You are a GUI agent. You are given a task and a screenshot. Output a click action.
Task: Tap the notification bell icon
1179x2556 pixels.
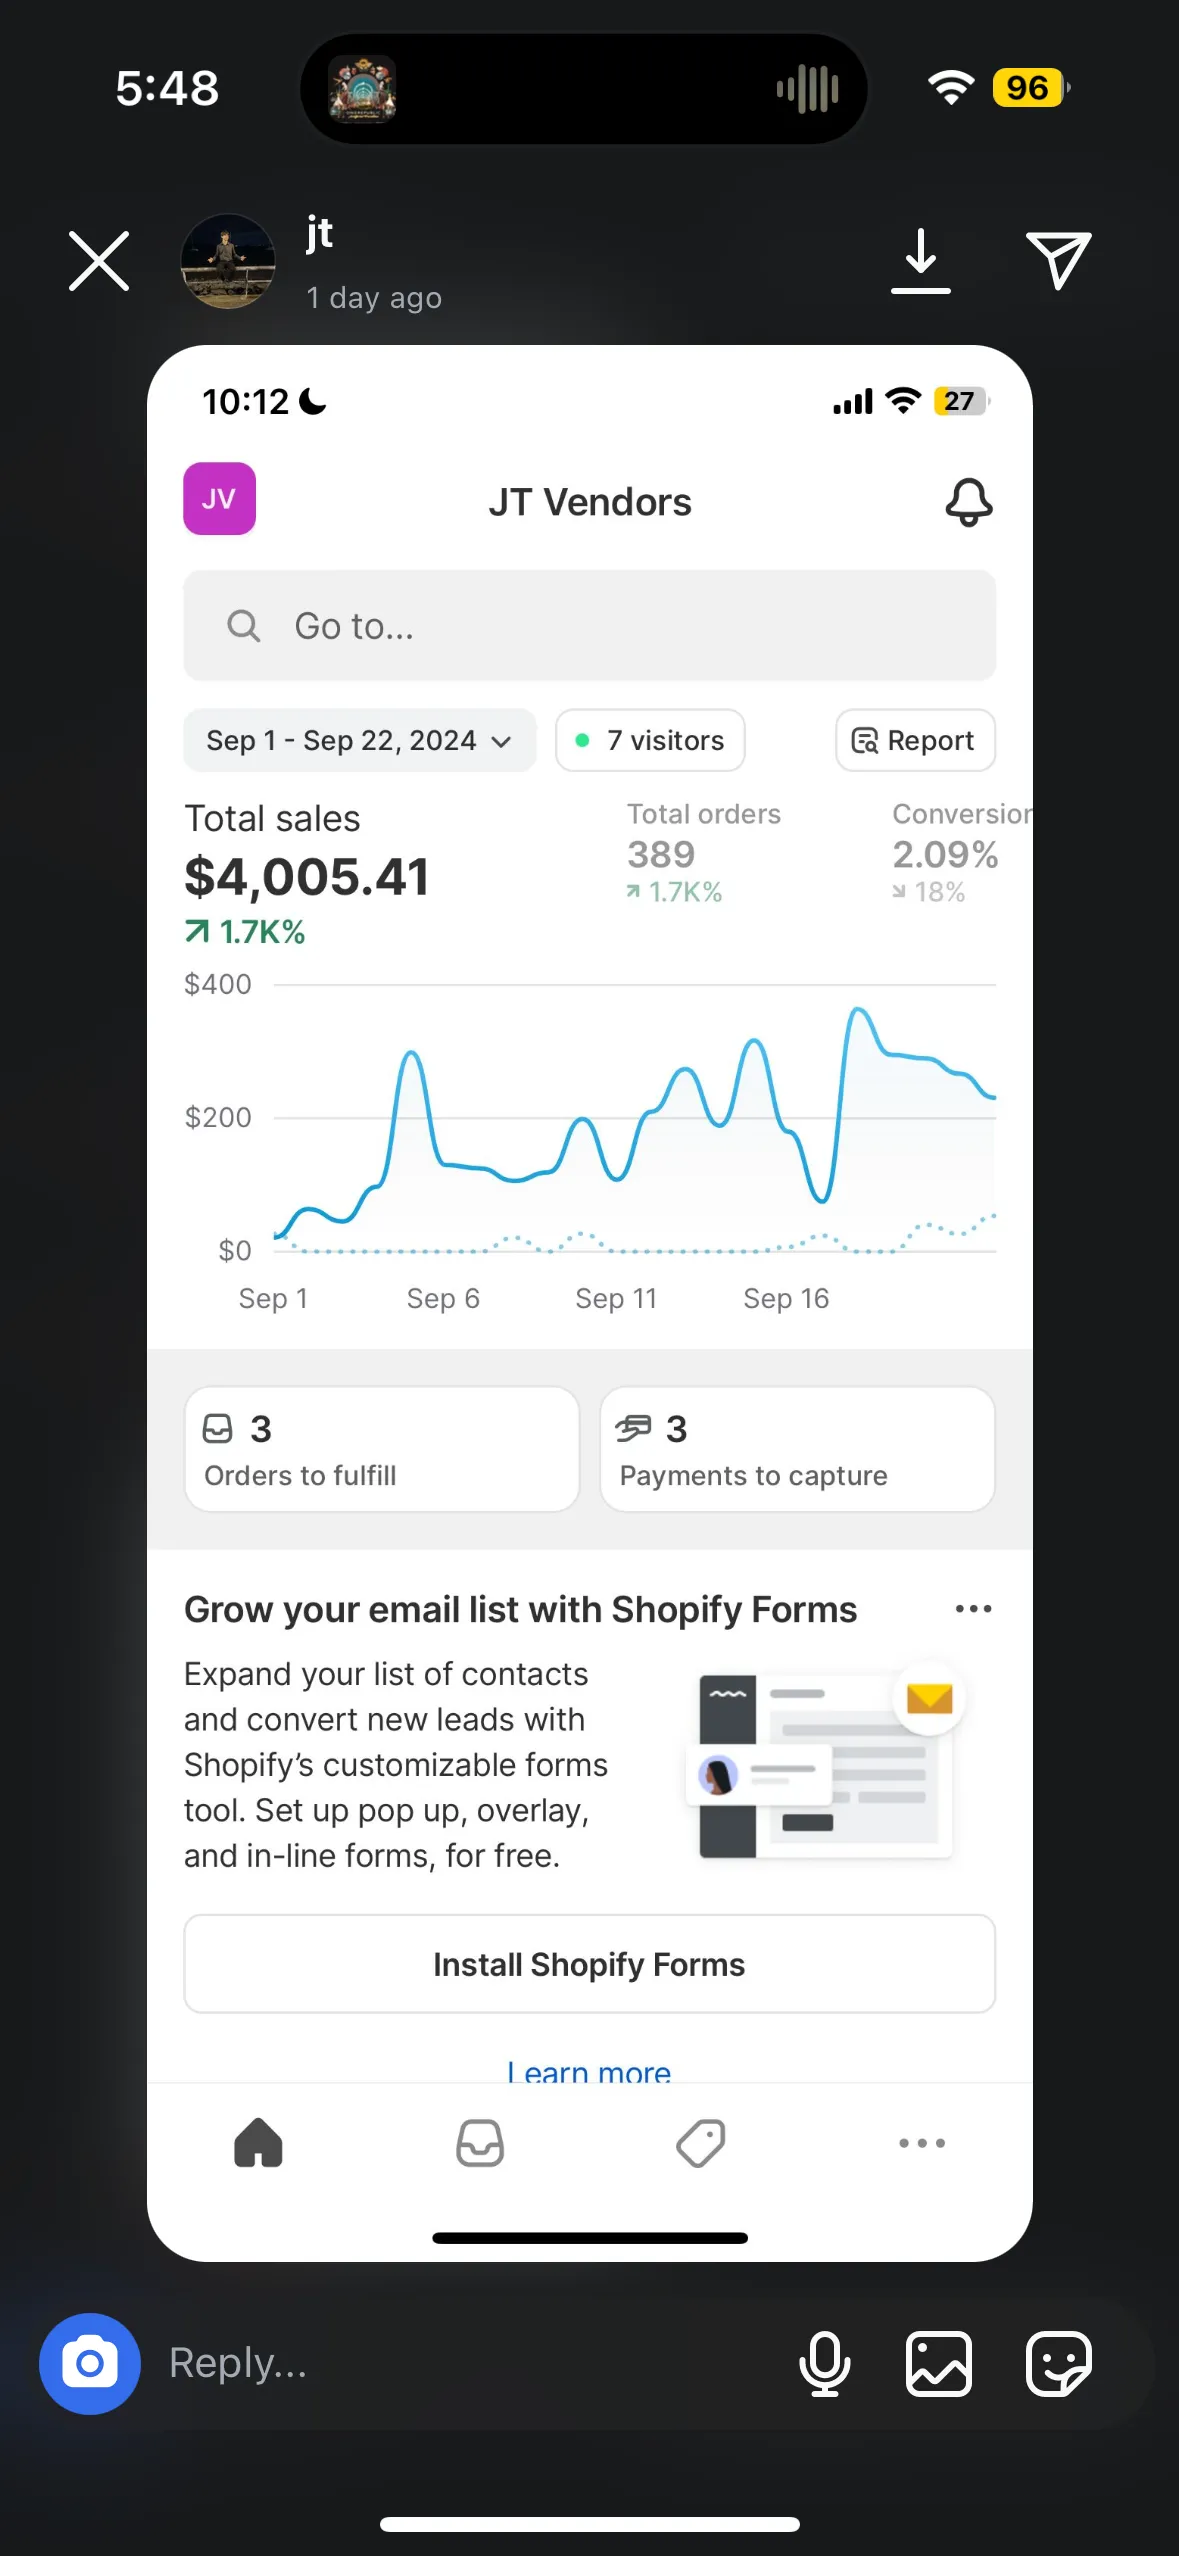coord(968,502)
